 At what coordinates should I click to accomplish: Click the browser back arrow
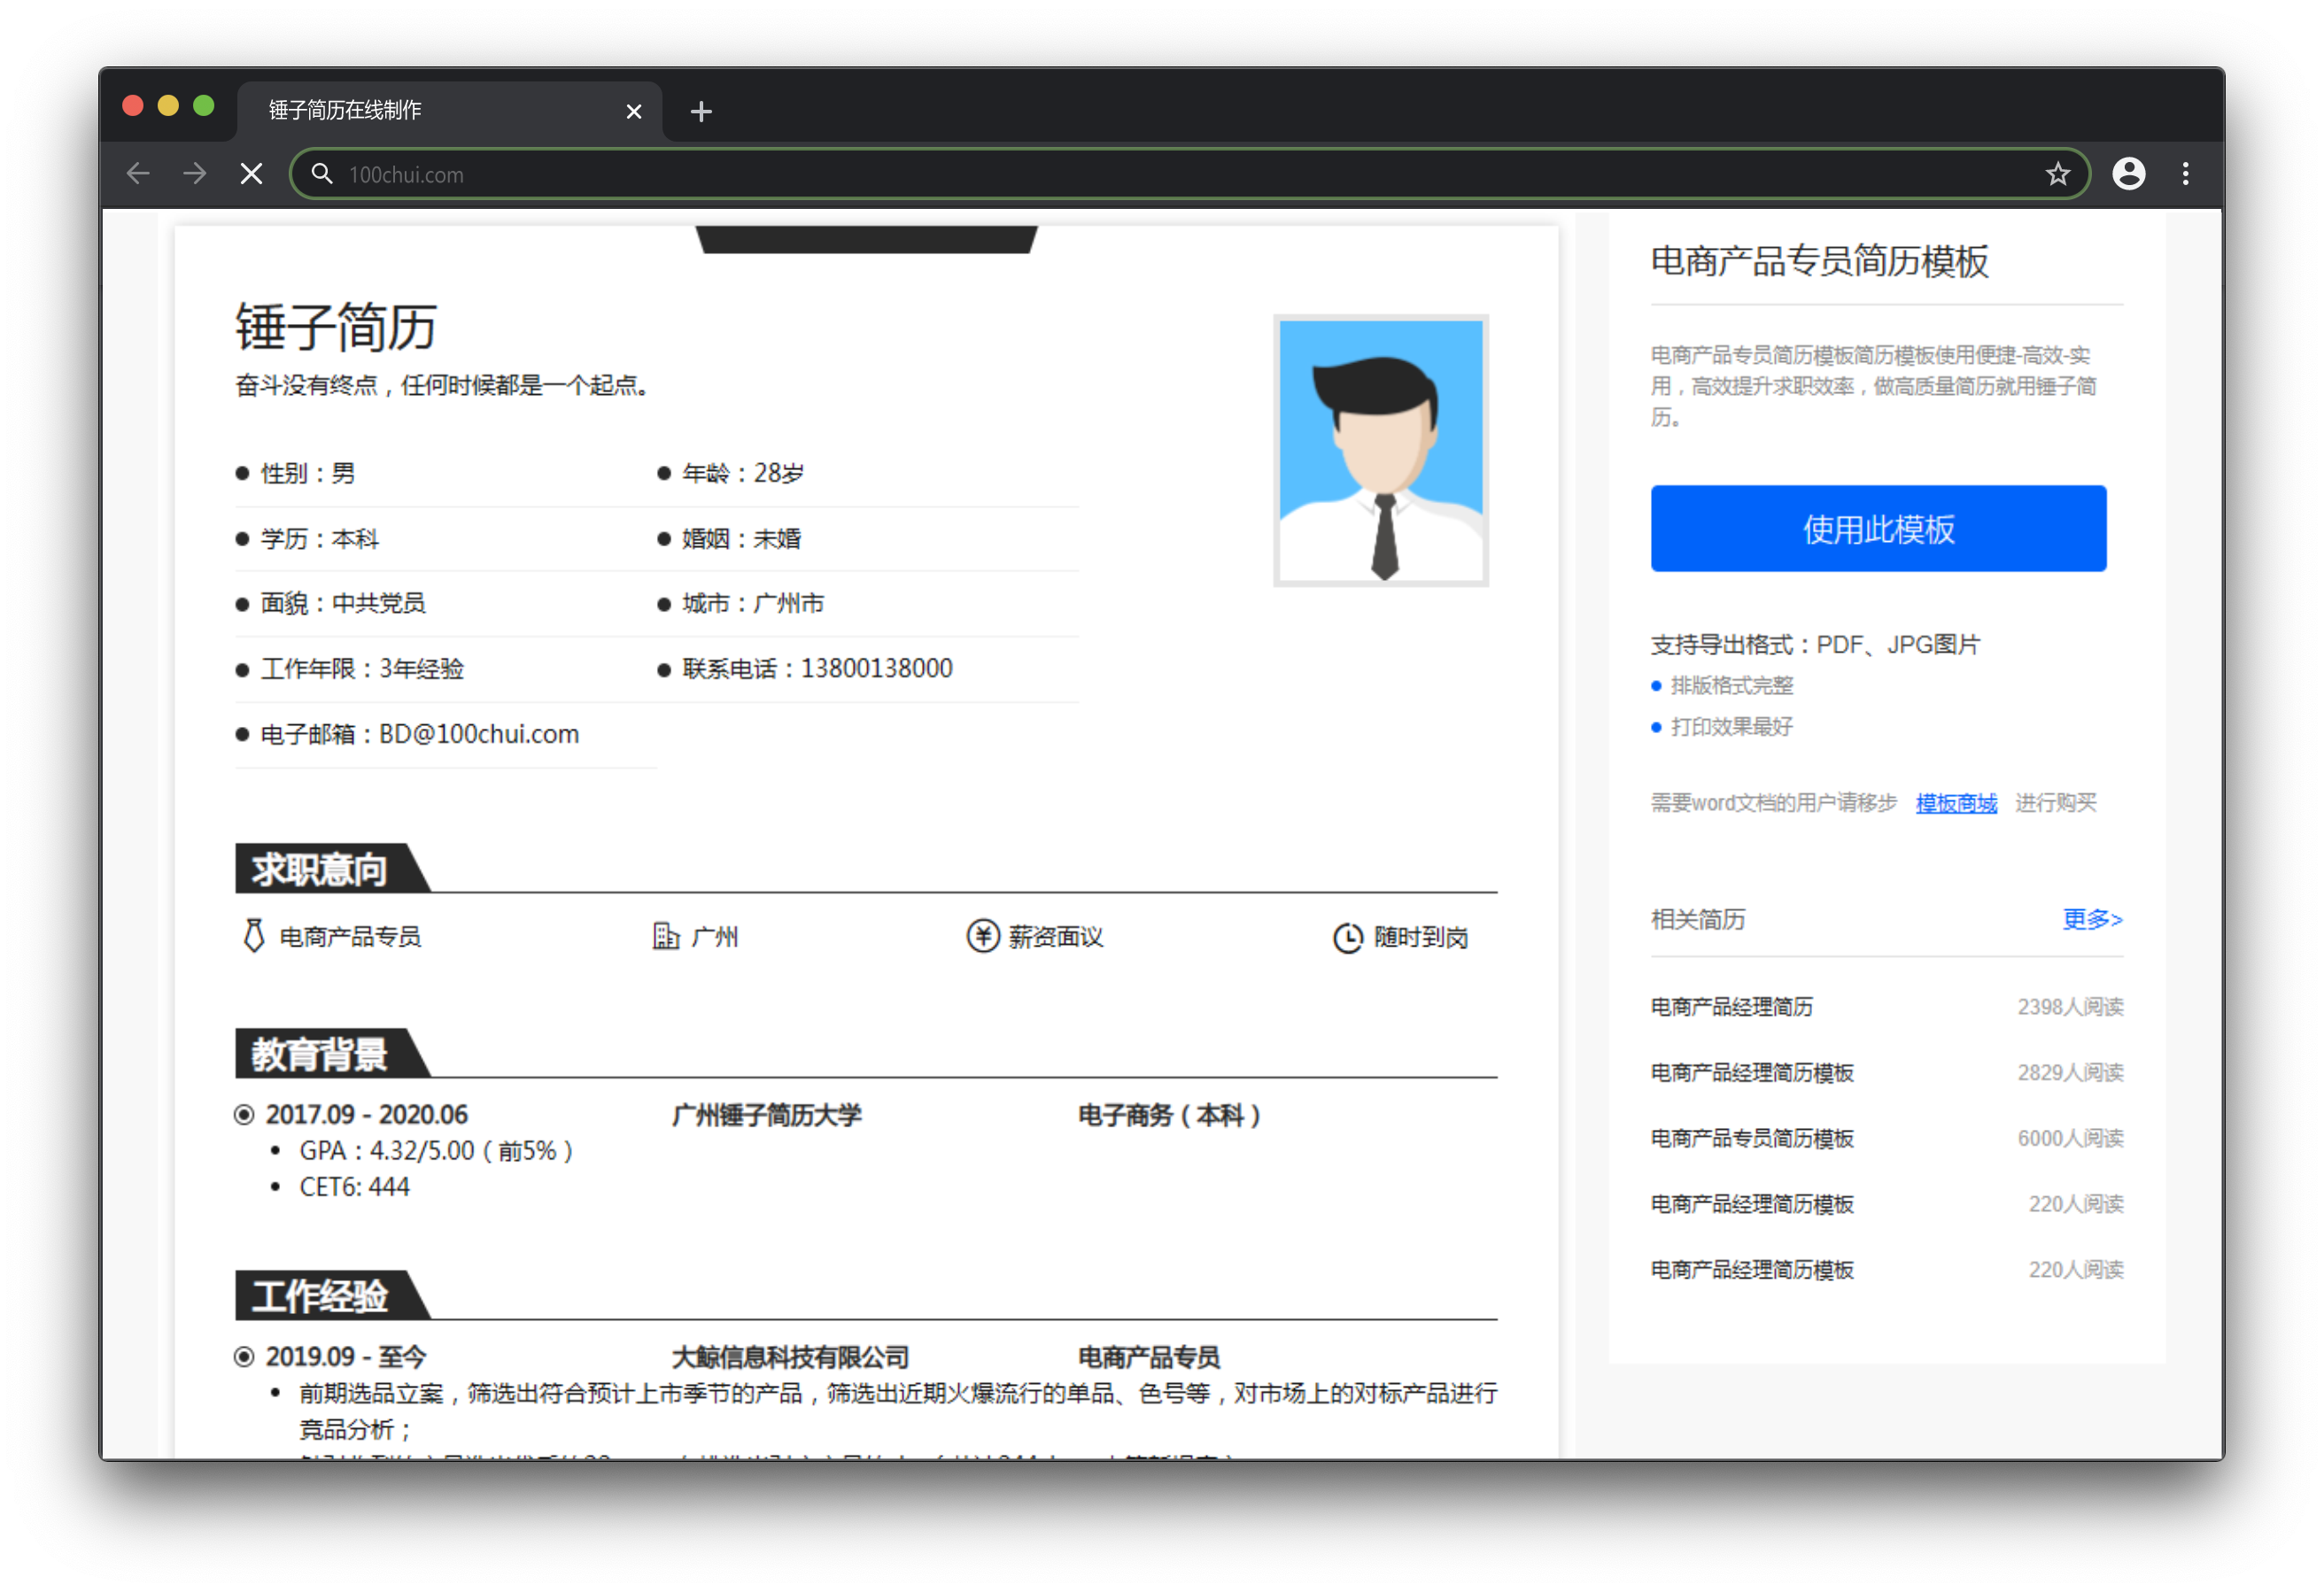pos(138,174)
